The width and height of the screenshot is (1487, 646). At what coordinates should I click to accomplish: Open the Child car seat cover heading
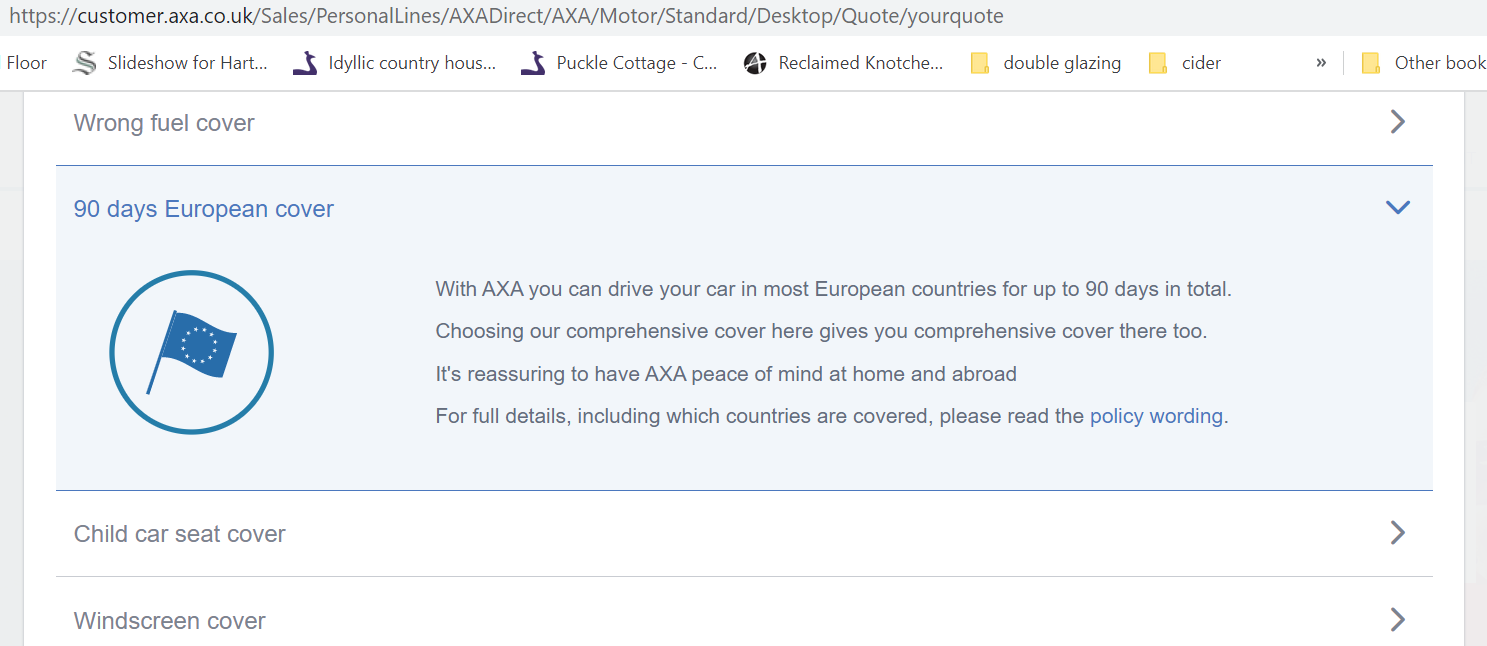(180, 534)
